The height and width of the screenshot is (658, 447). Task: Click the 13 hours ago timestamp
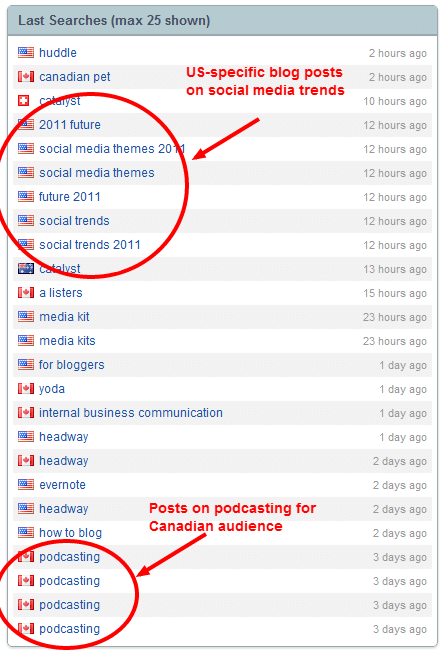[x=395, y=269]
